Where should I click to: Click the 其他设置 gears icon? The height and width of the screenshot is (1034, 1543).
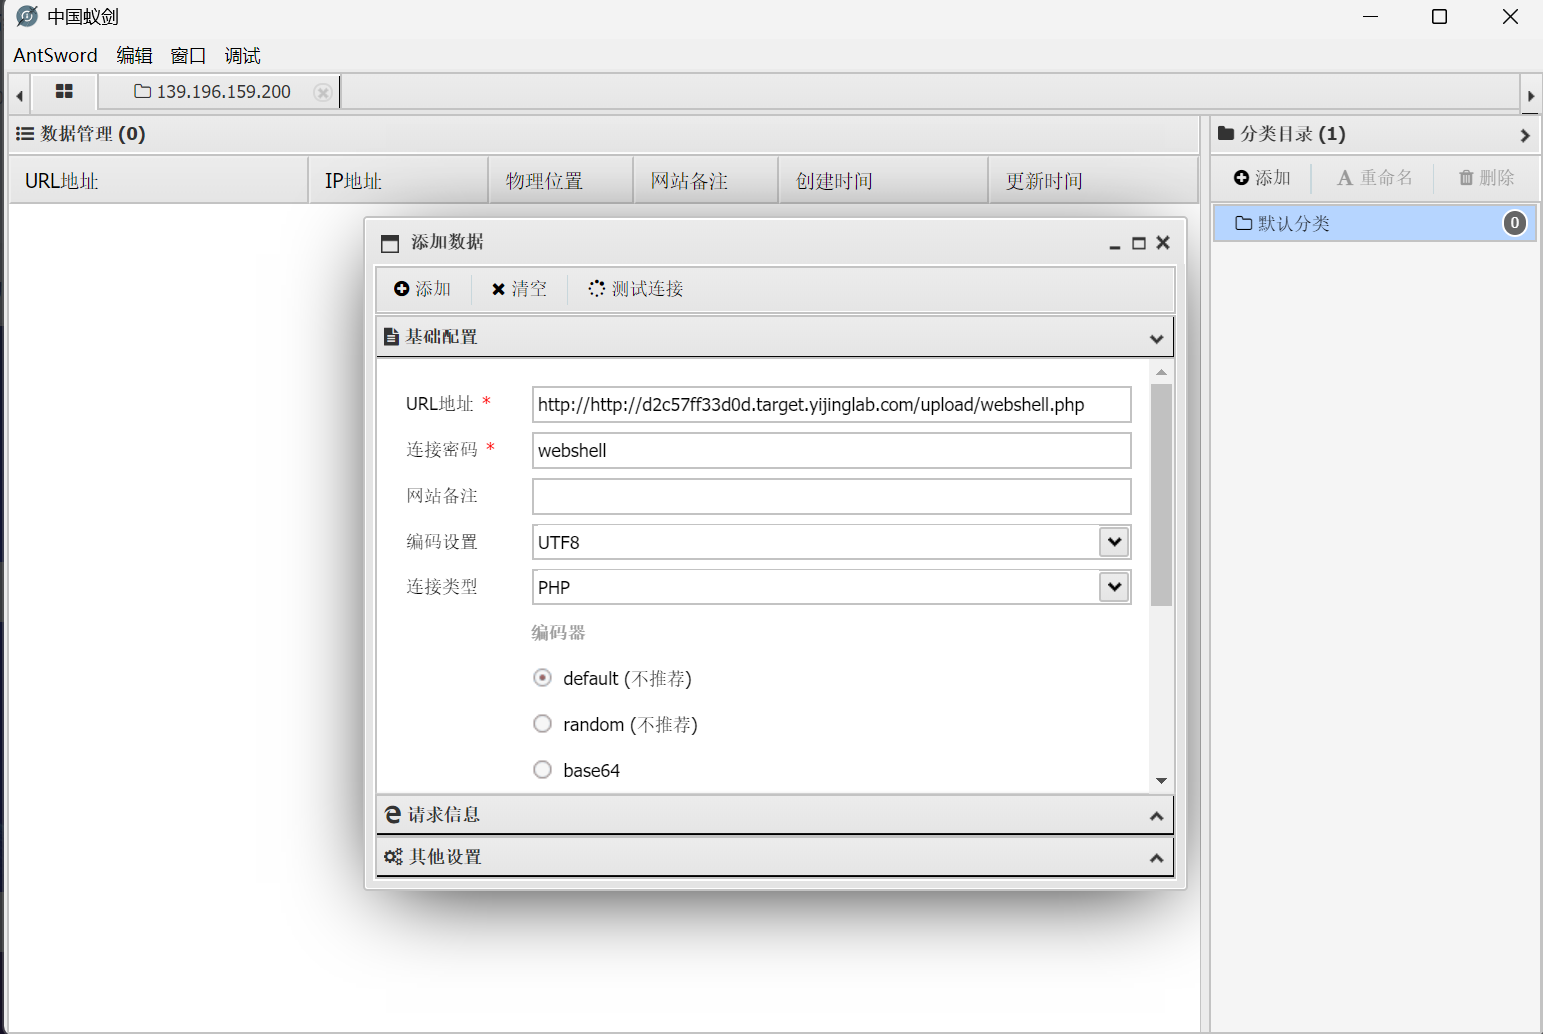click(x=393, y=857)
